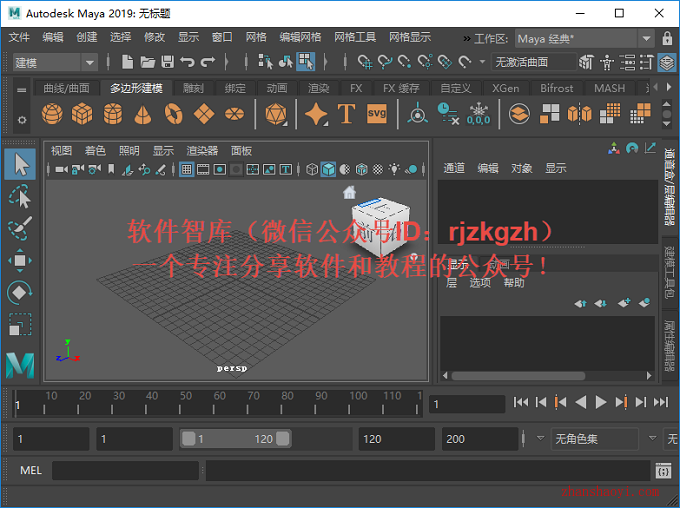Image resolution: width=680 pixels, height=508 pixels.
Task: Create a polygon cylinder from the shelf
Action: pos(113,114)
